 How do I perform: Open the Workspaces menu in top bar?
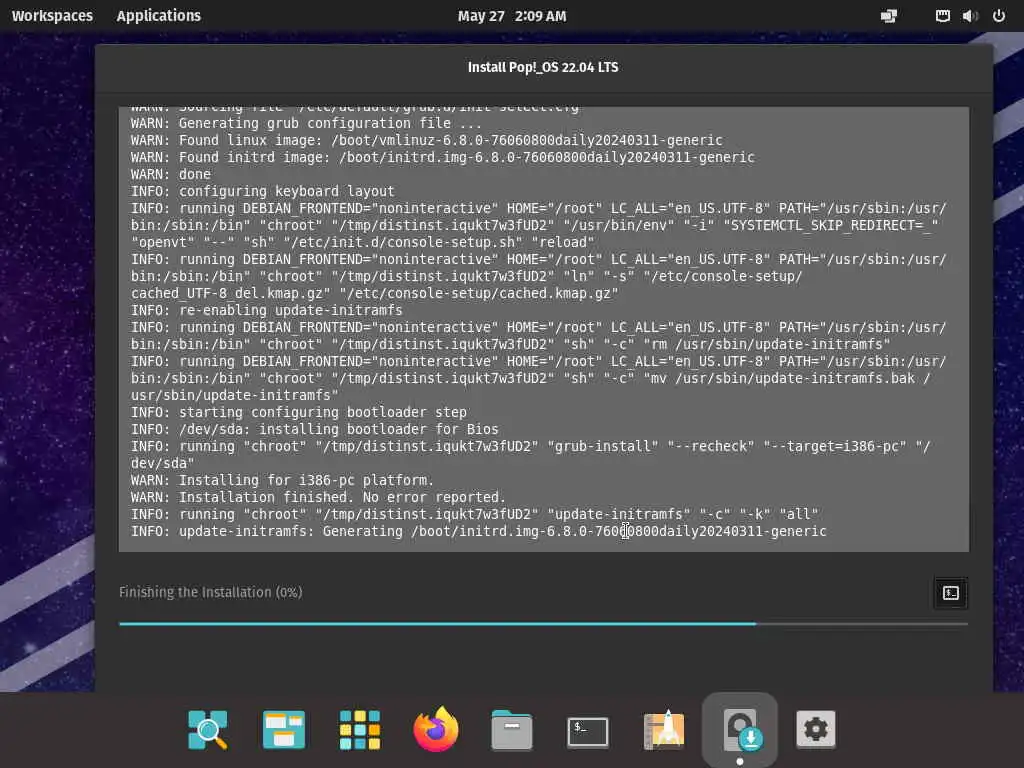coord(52,16)
